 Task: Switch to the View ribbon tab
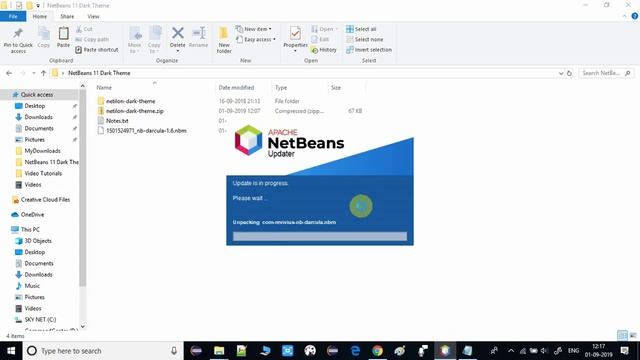pos(93,16)
